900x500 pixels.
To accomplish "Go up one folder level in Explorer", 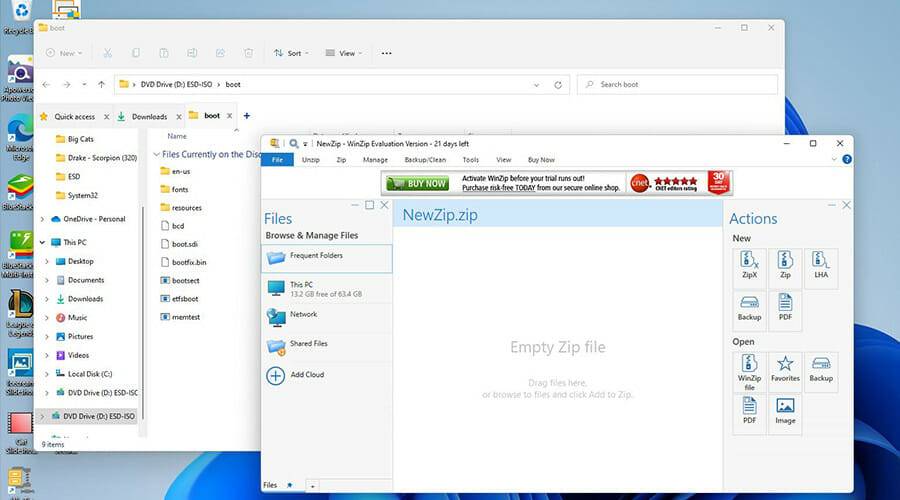I will click(x=102, y=84).
